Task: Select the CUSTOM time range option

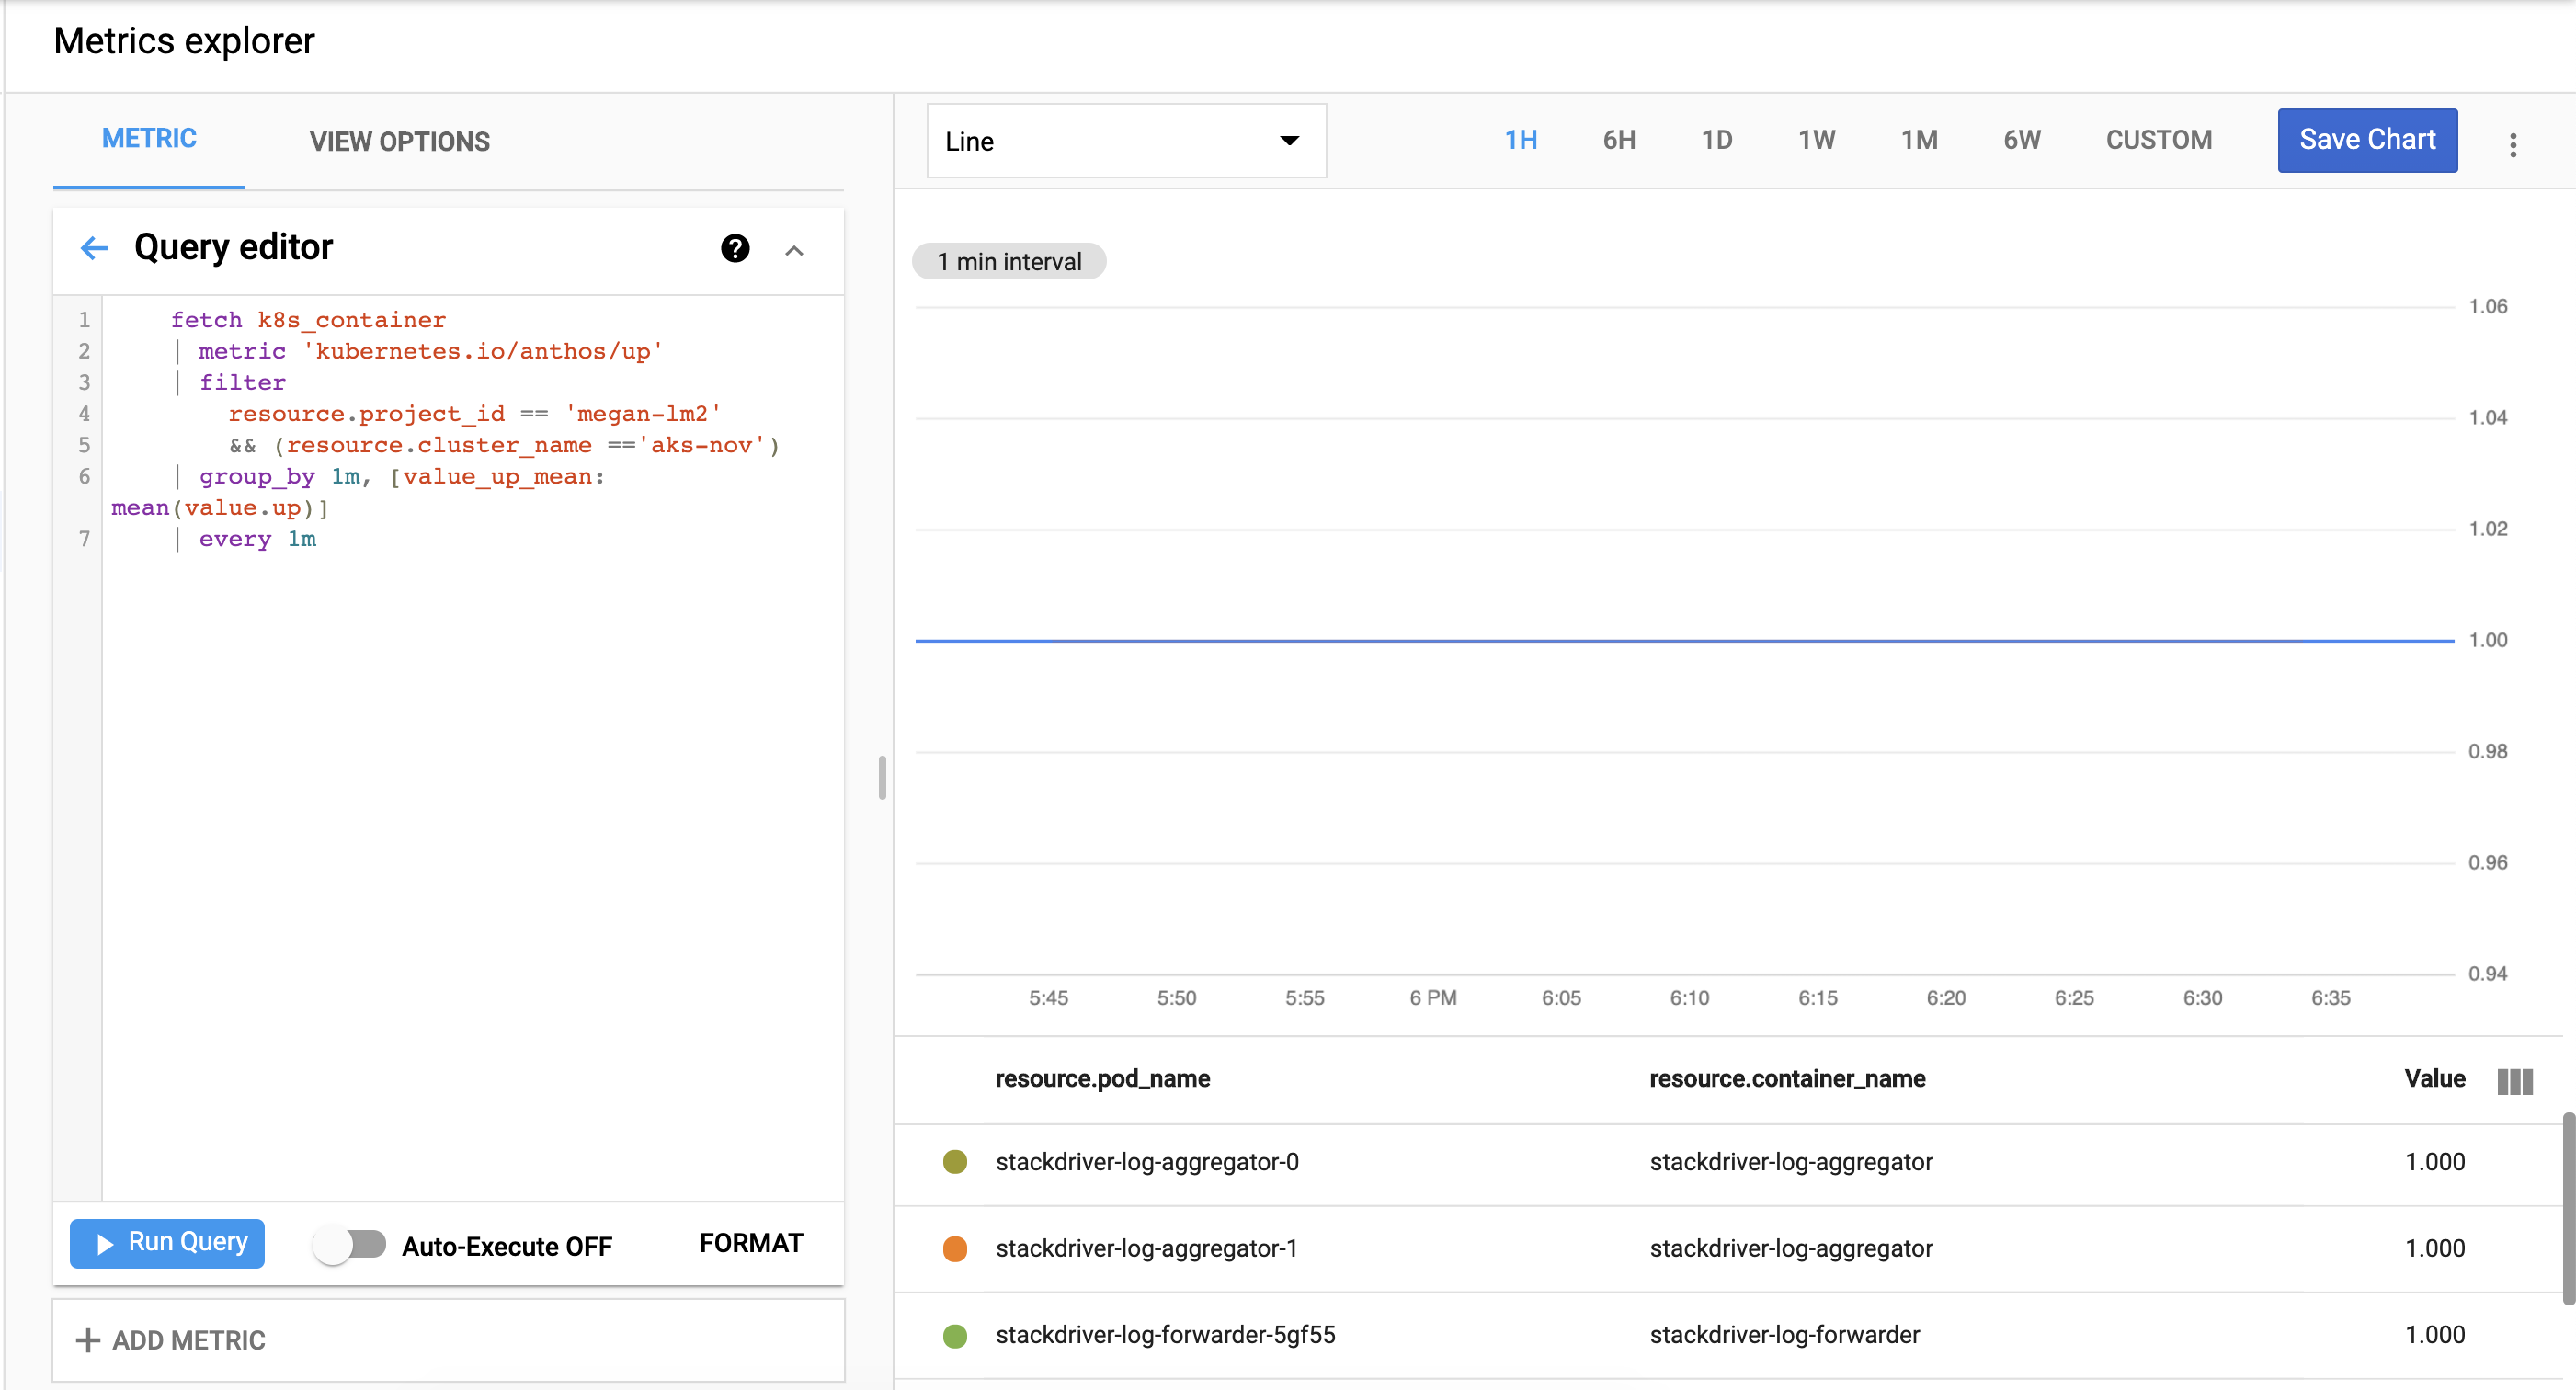Action: tap(2157, 141)
